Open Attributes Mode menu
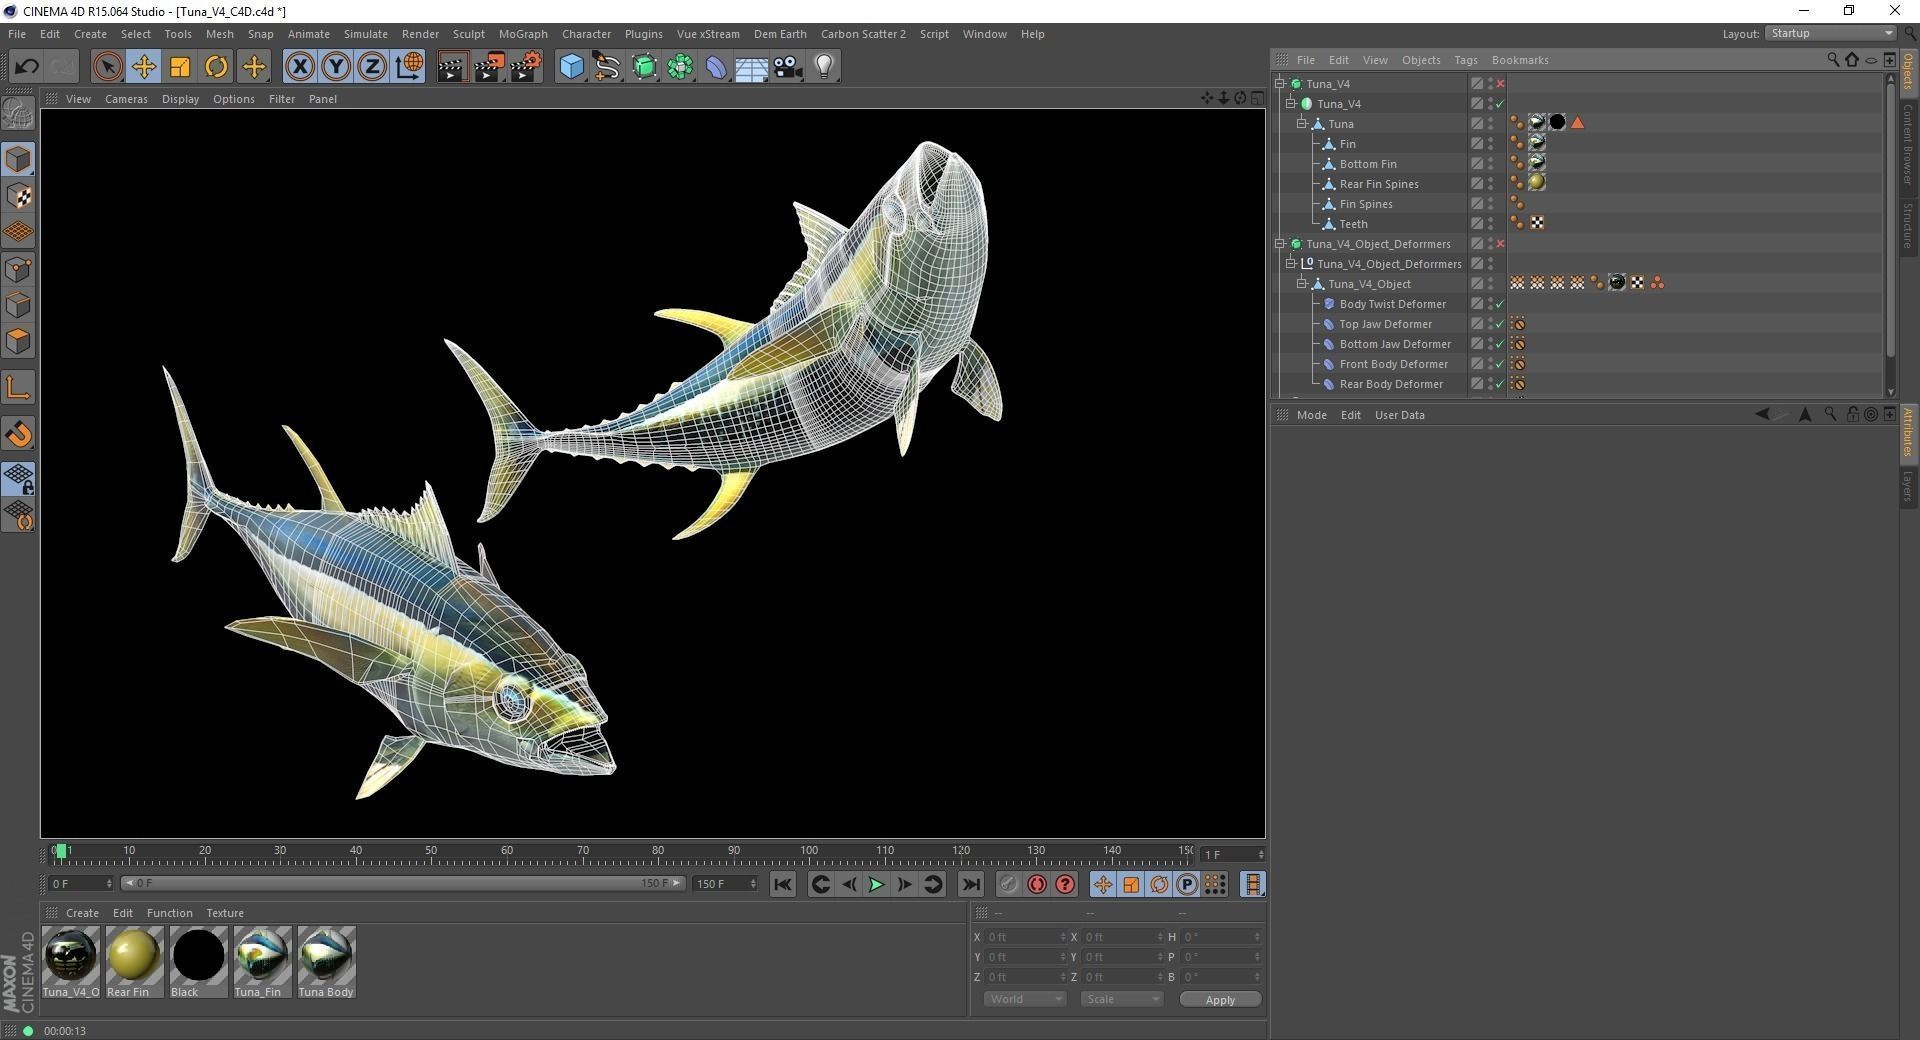1920x1040 pixels. (1311, 415)
